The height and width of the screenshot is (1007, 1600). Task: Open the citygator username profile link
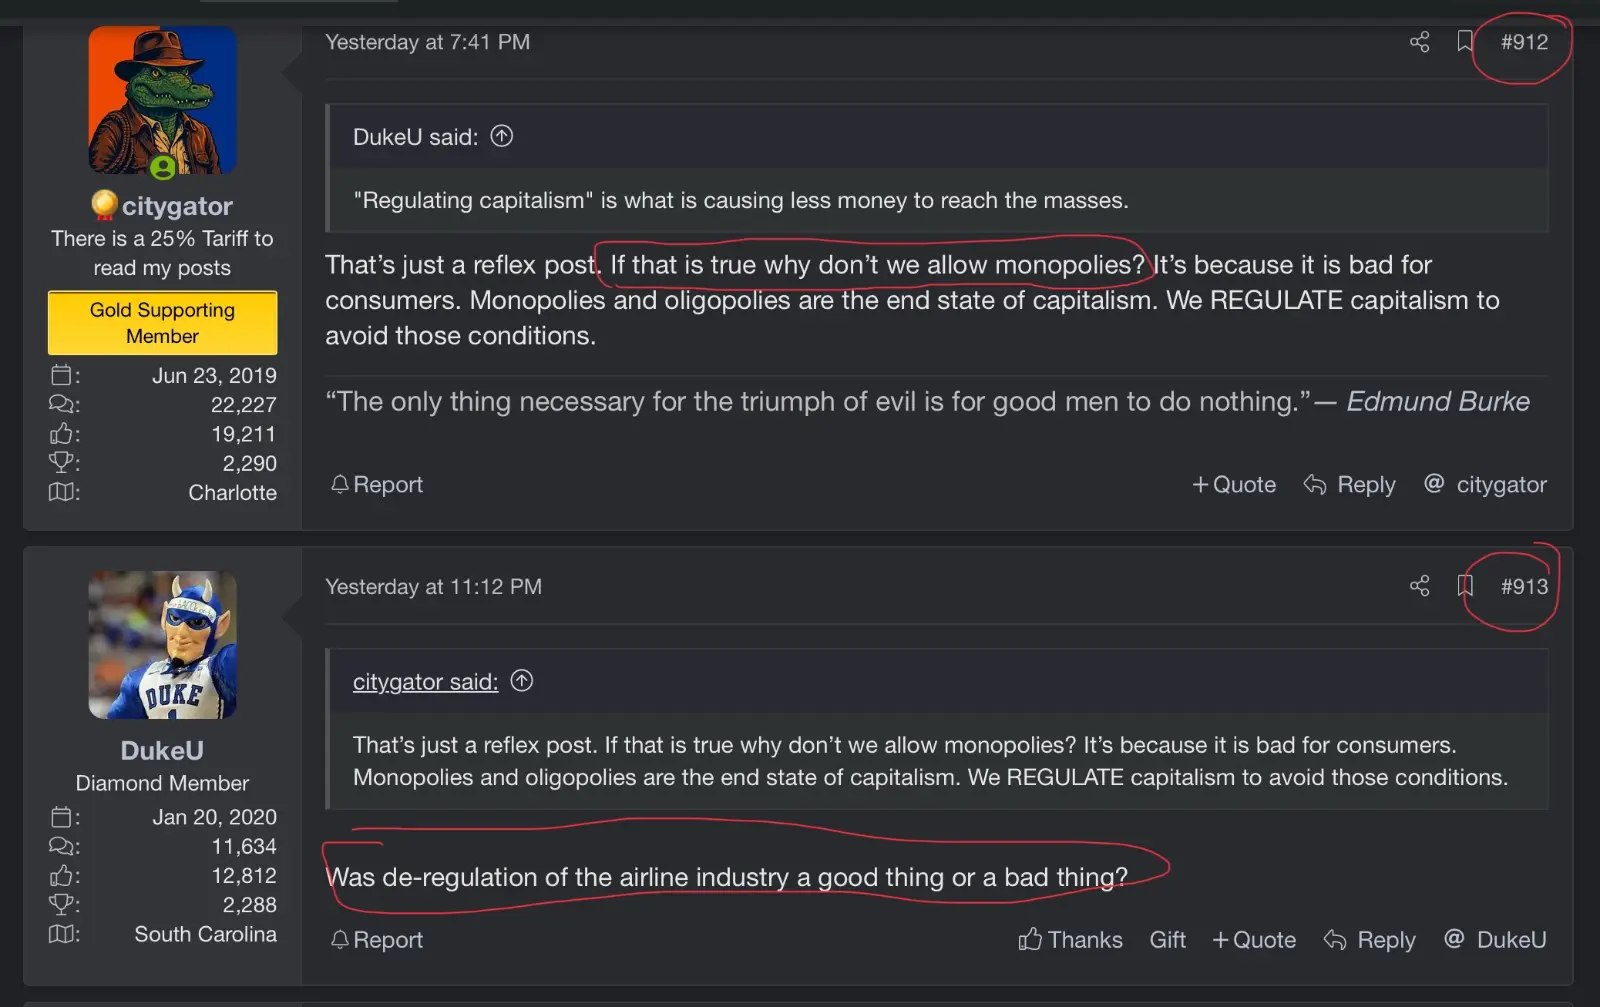(177, 206)
